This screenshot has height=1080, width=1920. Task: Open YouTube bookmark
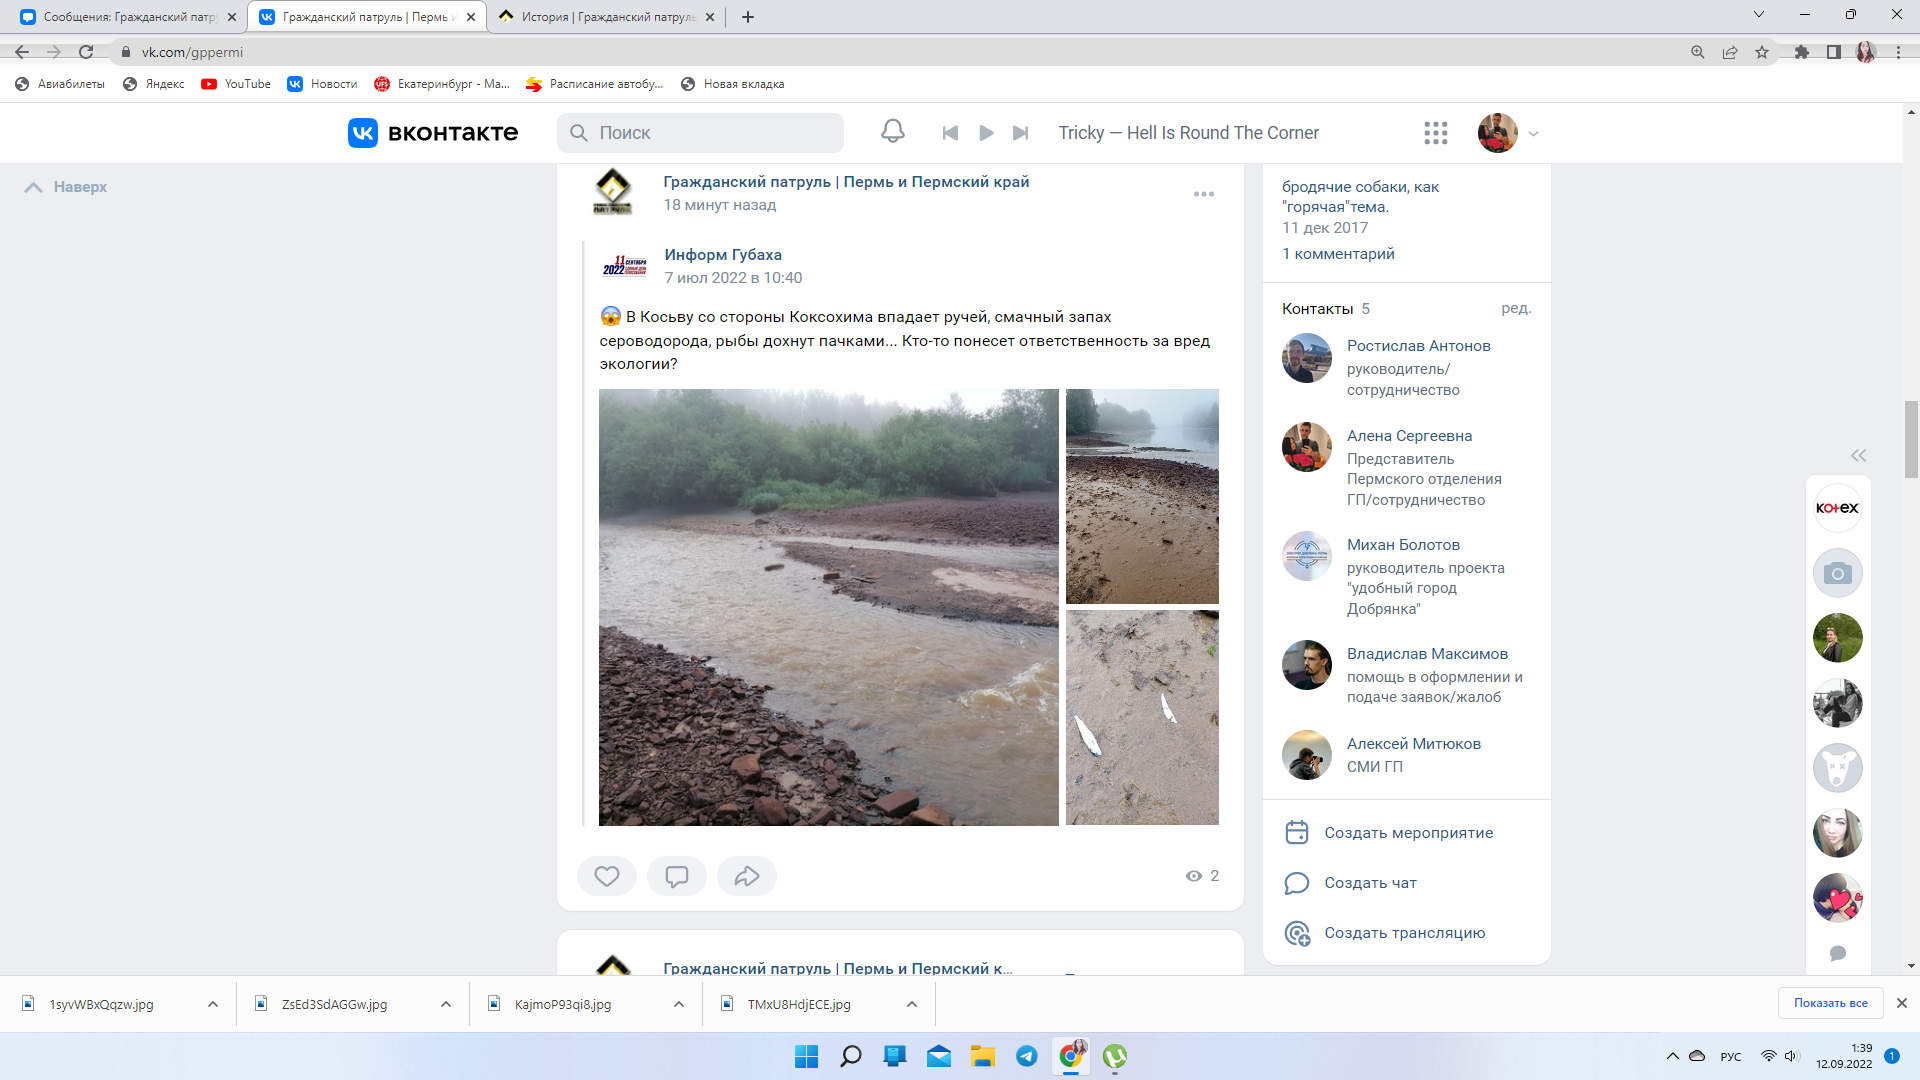click(236, 84)
